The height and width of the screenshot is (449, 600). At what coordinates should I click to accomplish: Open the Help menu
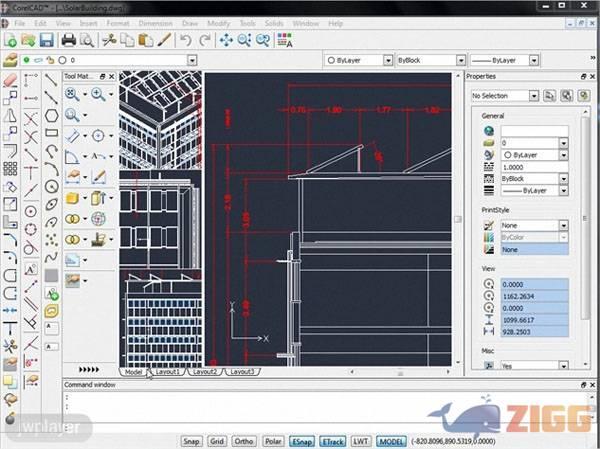coord(336,23)
